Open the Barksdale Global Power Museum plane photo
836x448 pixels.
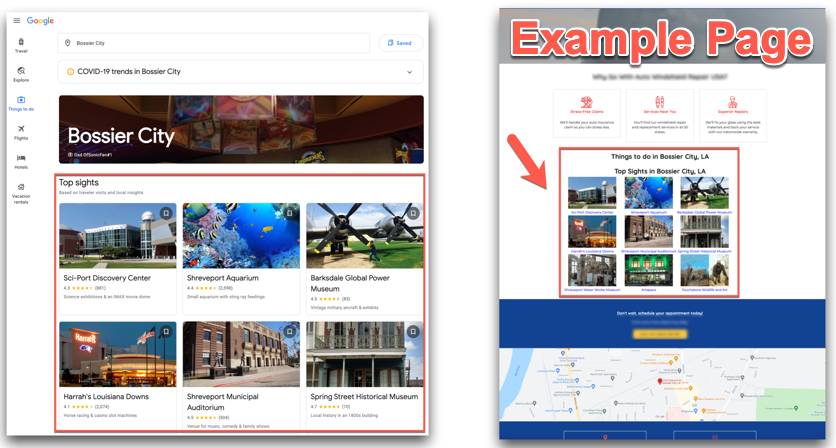coord(365,235)
